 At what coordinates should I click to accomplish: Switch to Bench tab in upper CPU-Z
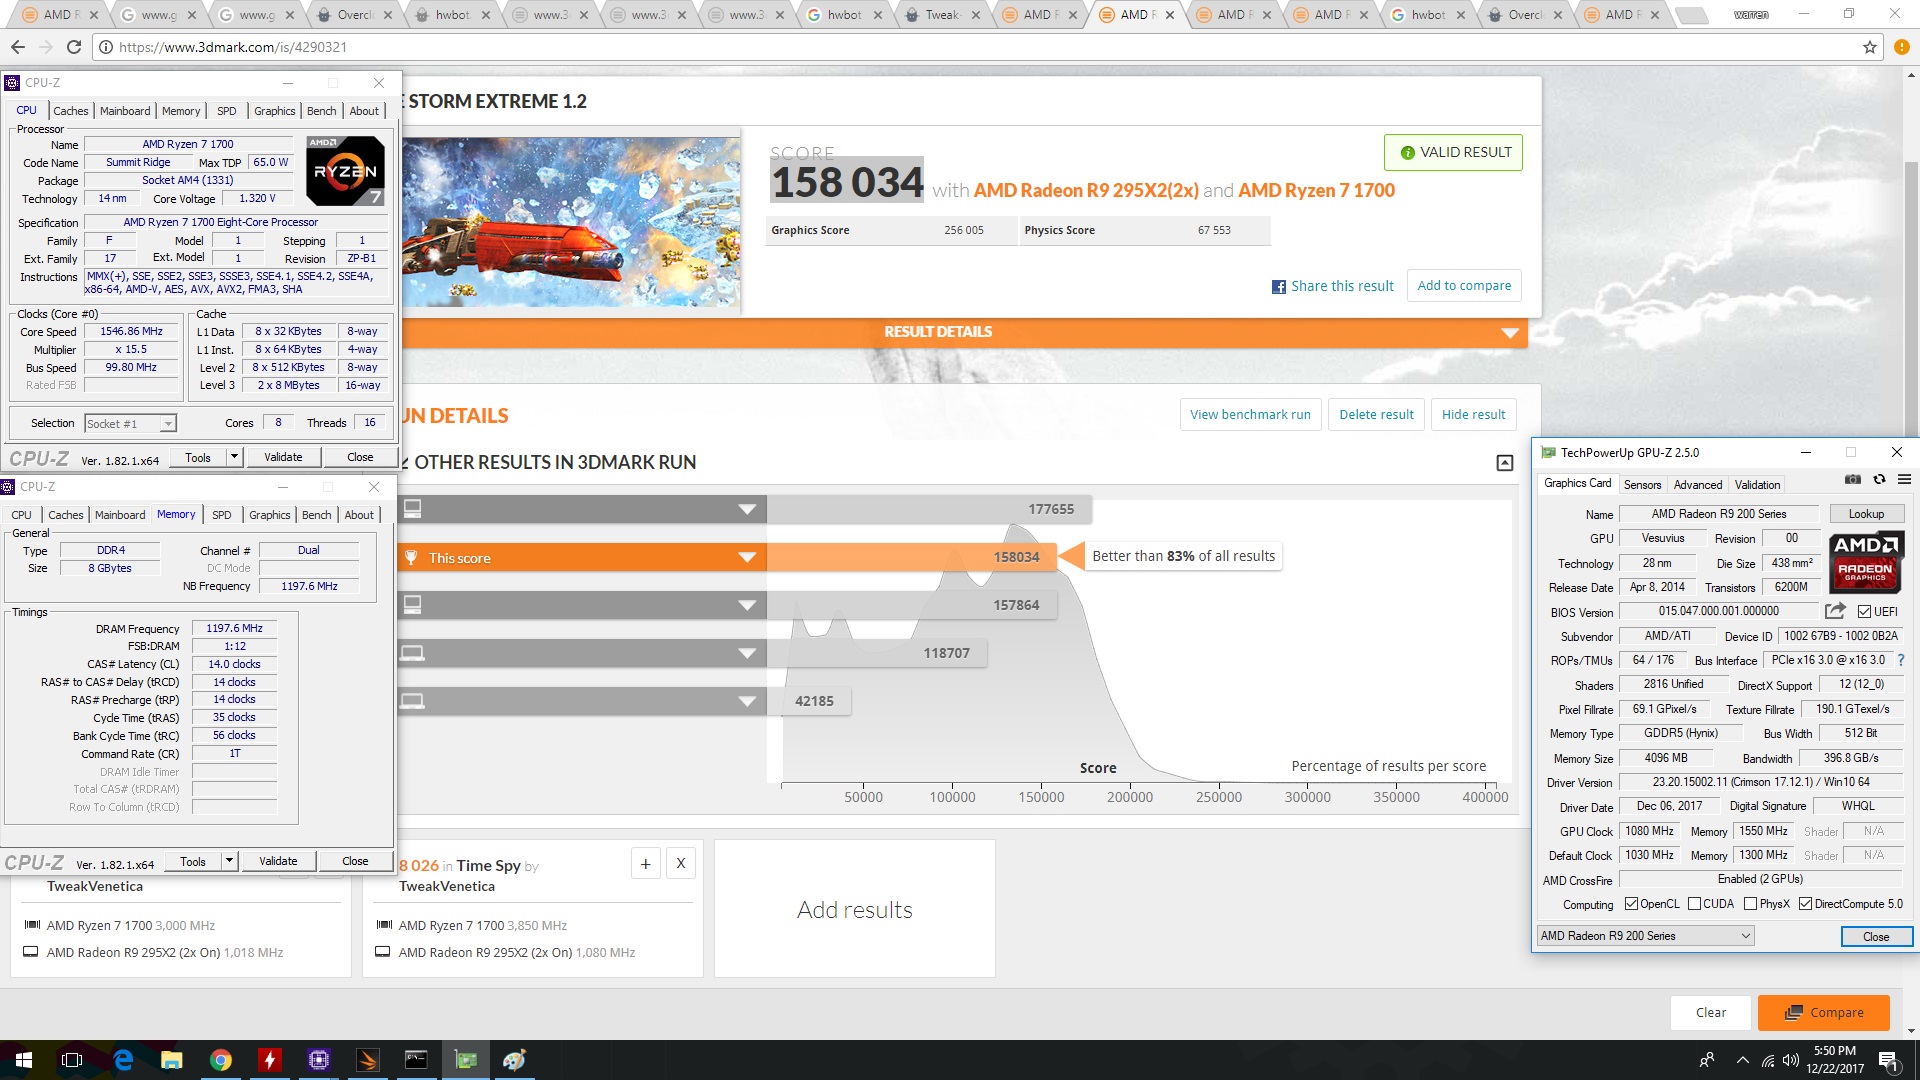pos(321,111)
